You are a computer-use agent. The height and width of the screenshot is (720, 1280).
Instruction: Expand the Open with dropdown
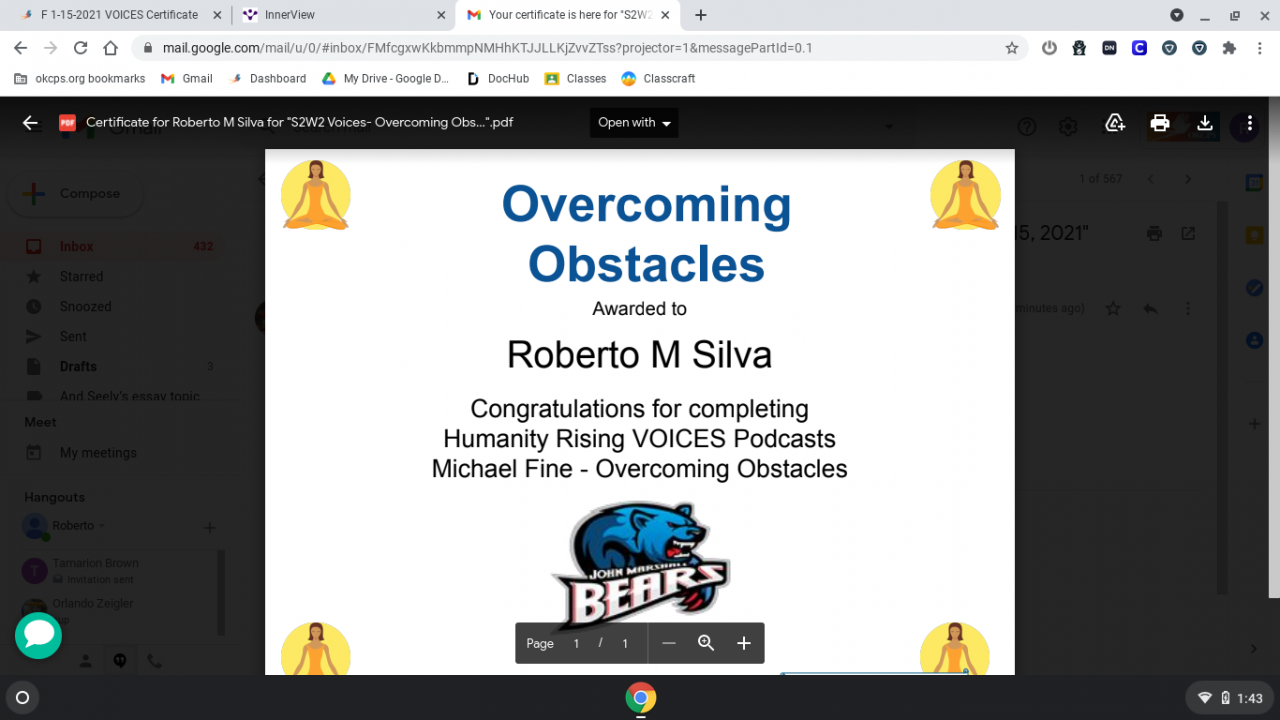[634, 123]
